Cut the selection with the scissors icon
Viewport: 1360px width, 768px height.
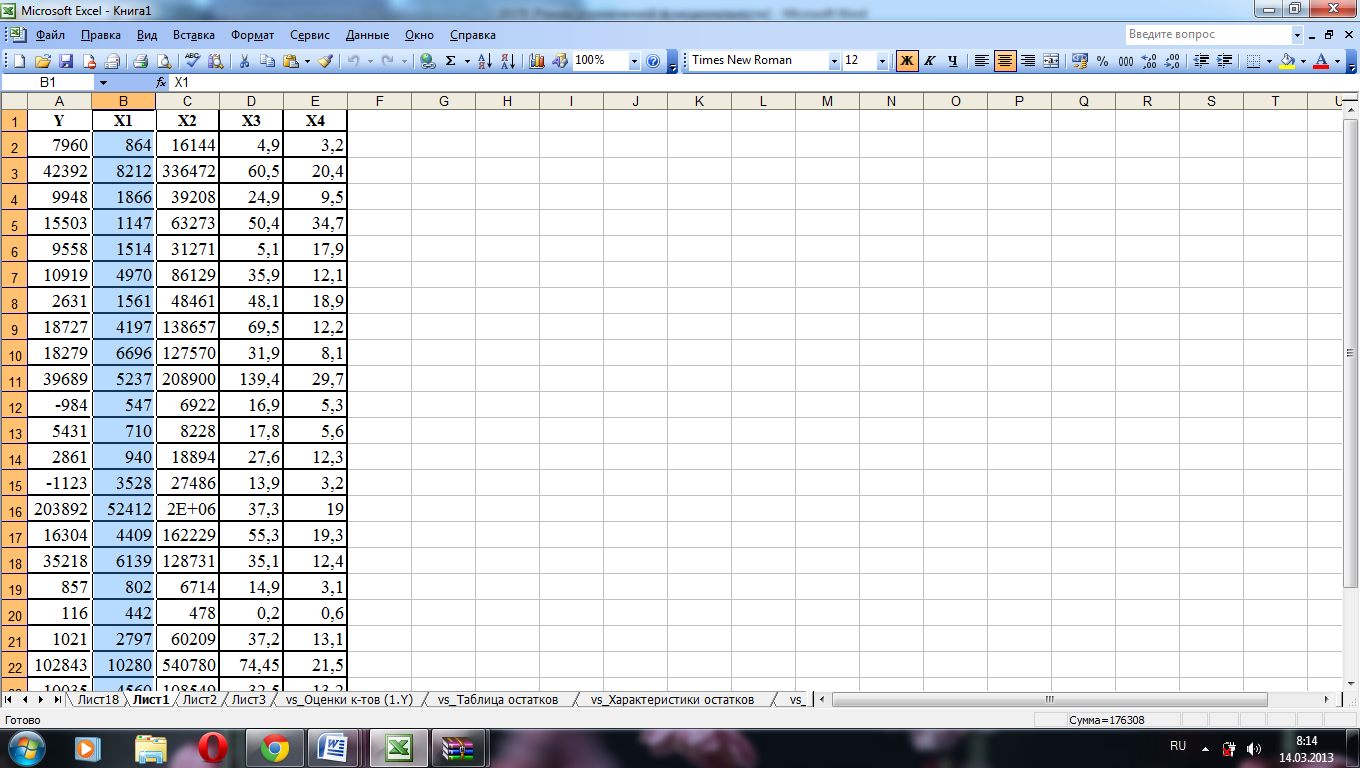point(244,61)
